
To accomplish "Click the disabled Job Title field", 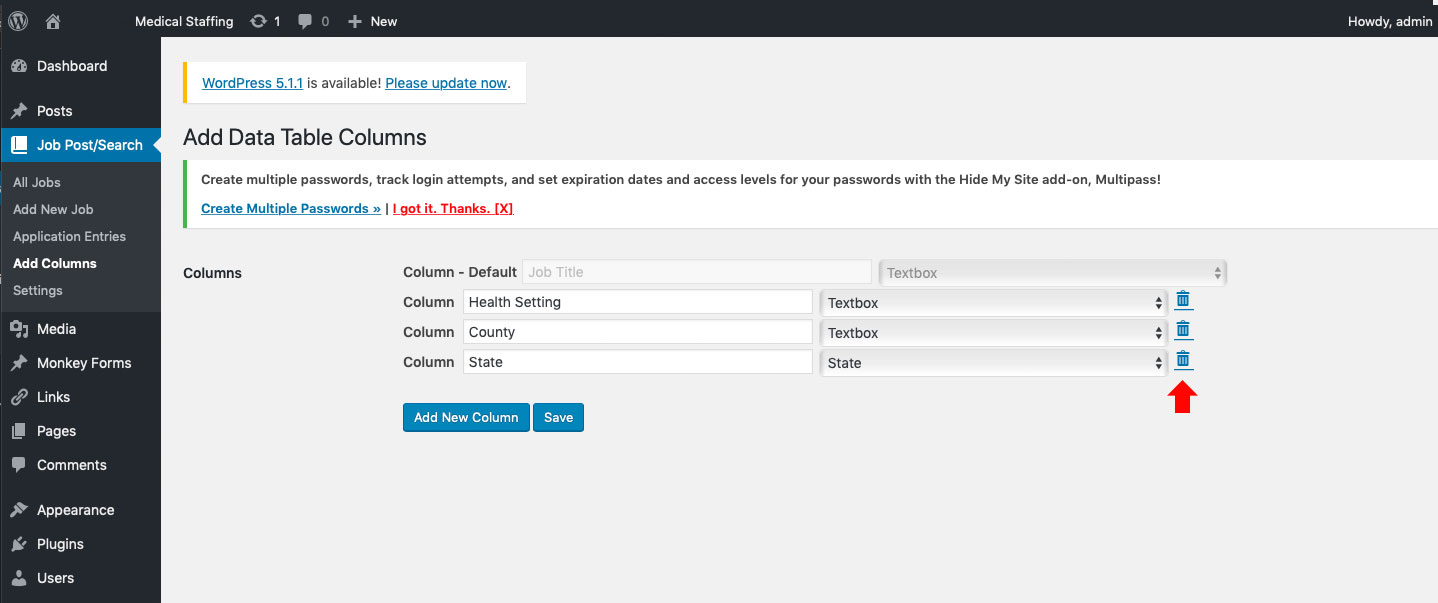I will click(697, 272).
